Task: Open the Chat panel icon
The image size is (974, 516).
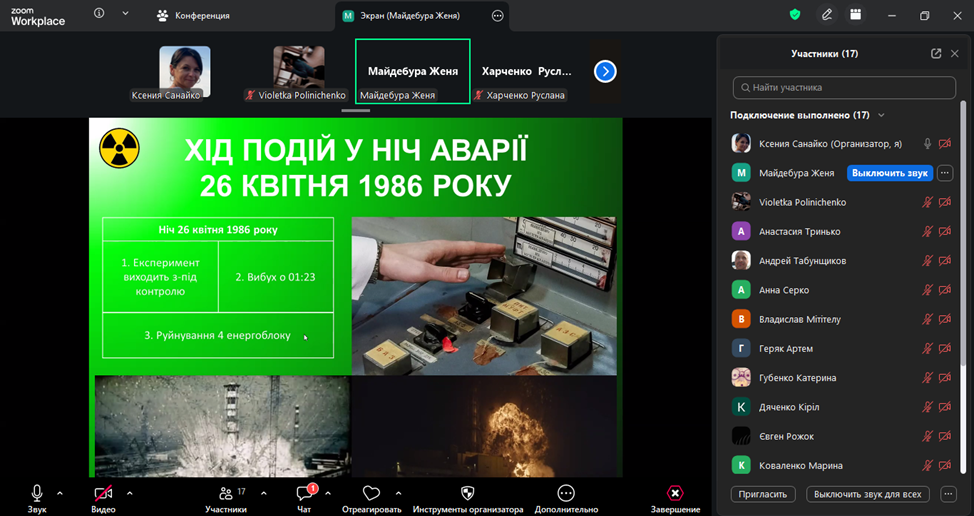Action: click(306, 493)
